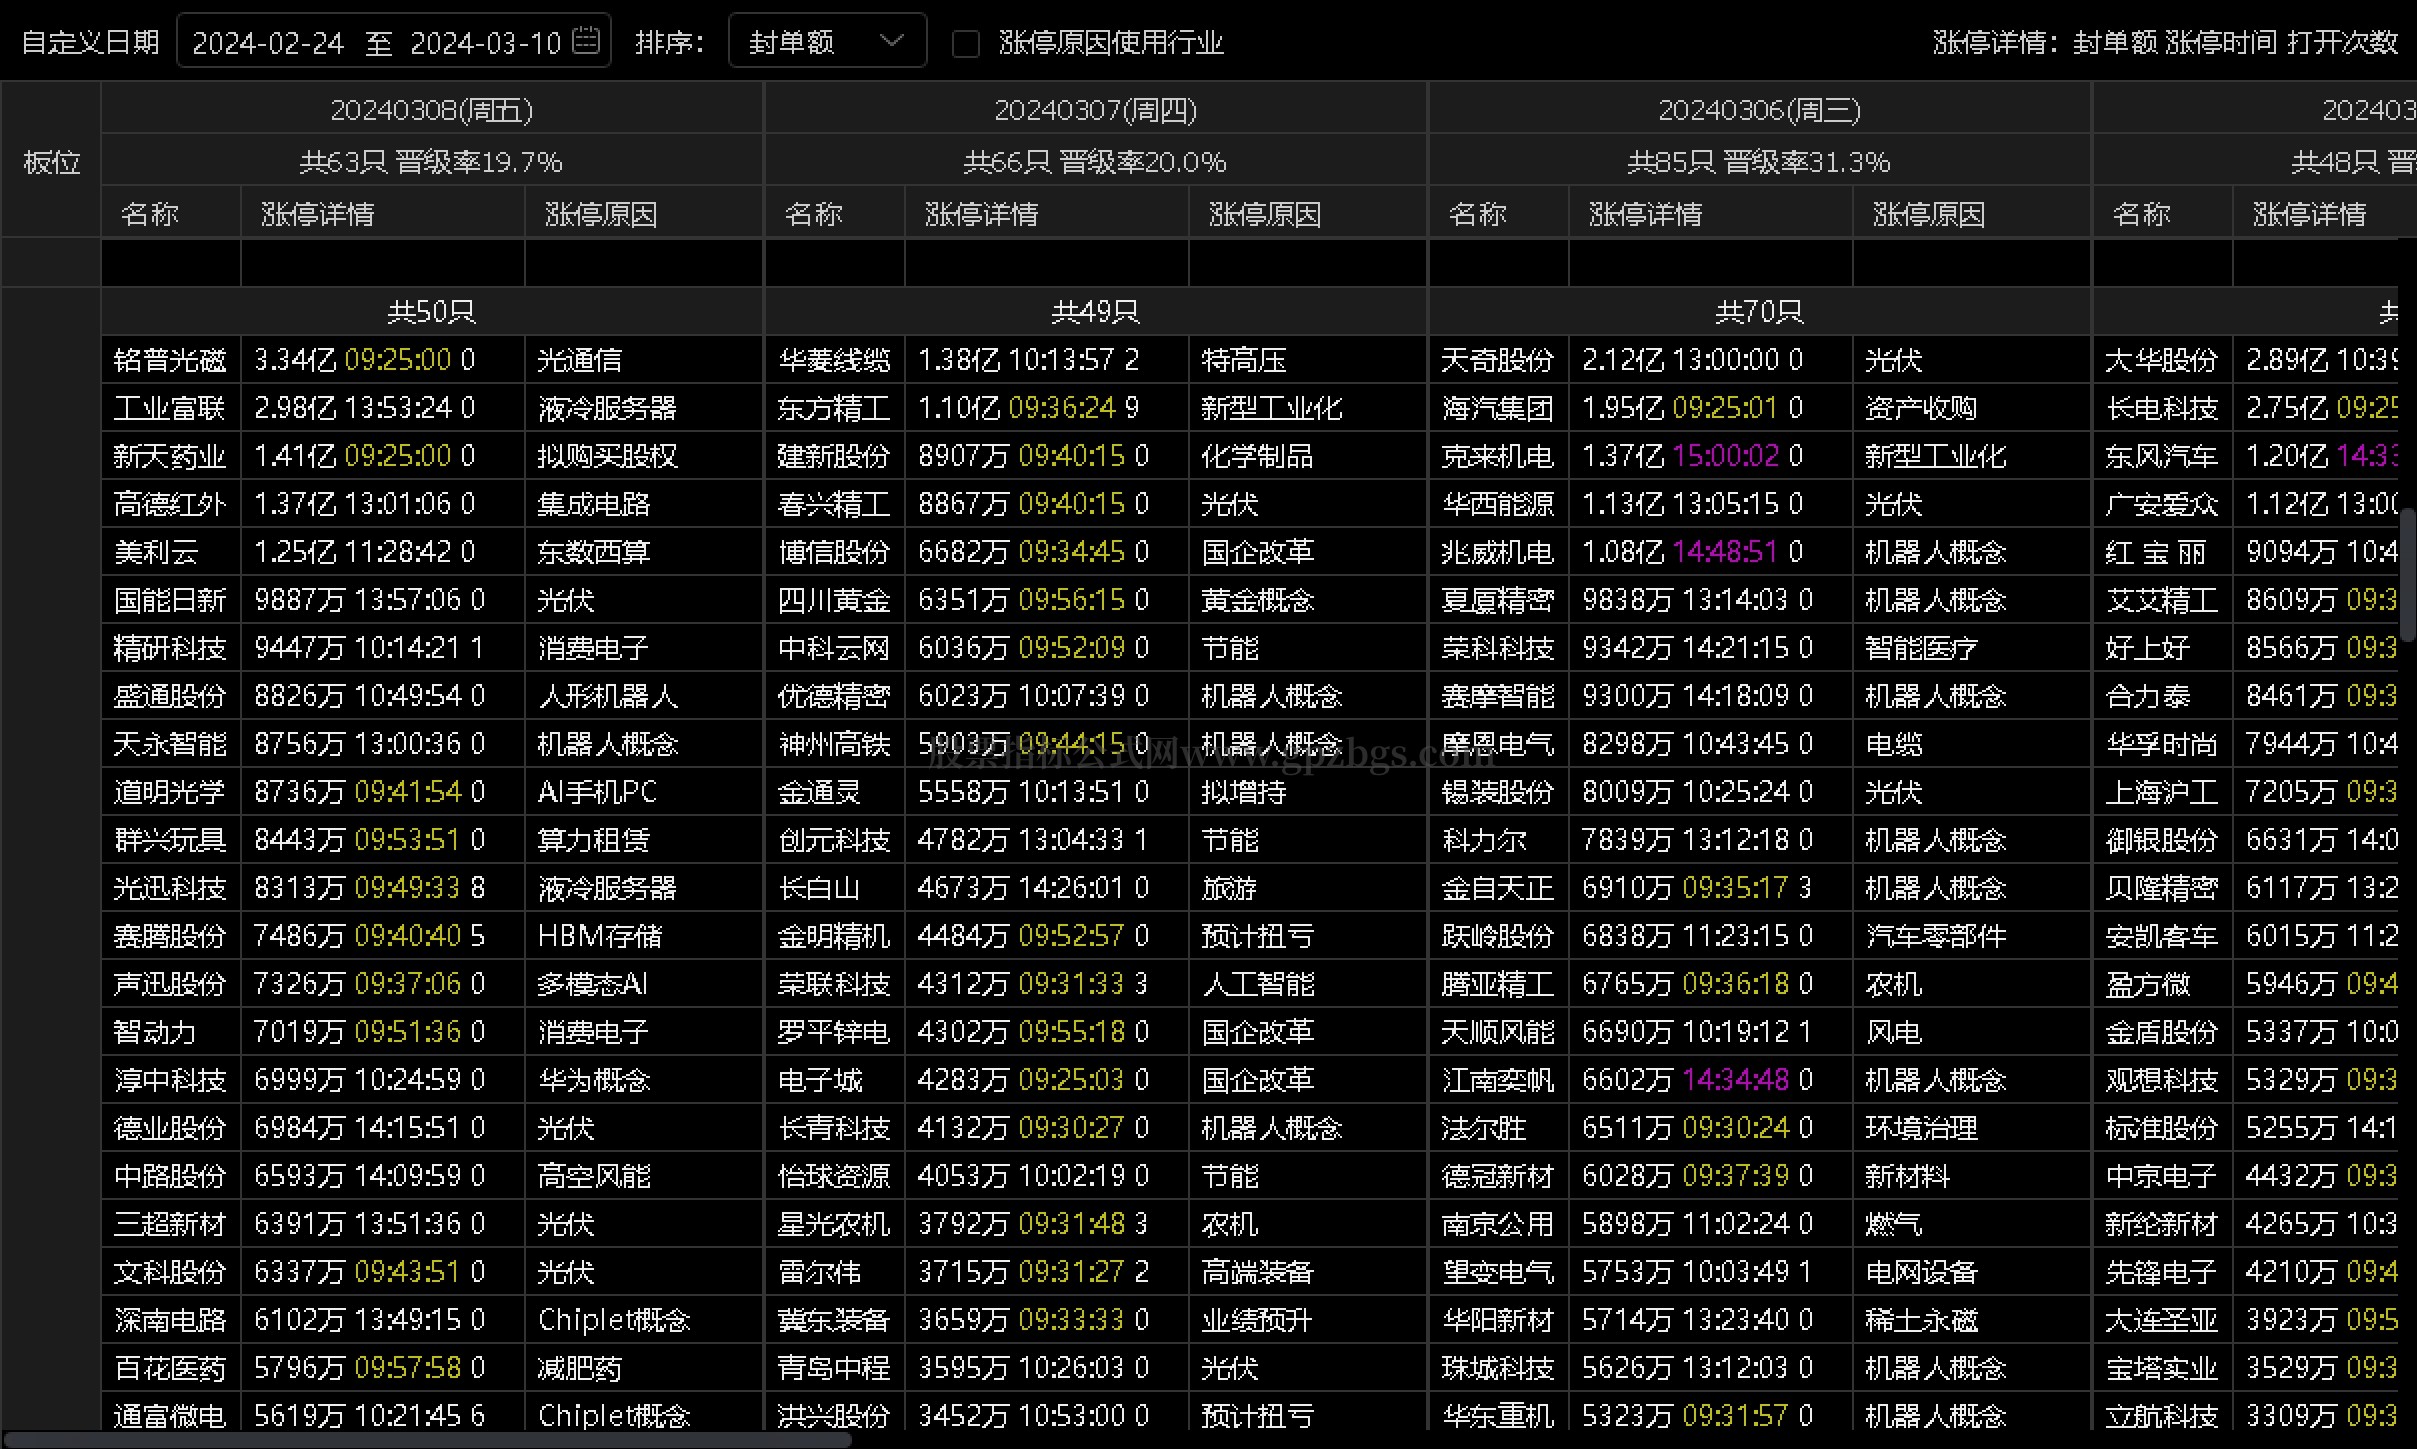Select stock 精研科技
Viewport: 2417px width, 1449px height.
click(x=170, y=647)
